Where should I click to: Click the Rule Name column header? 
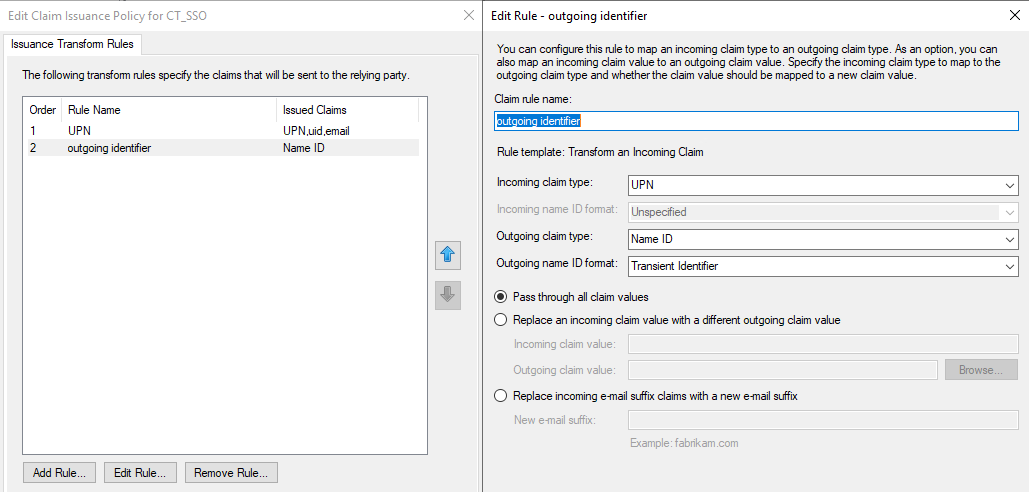(x=169, y=110)
